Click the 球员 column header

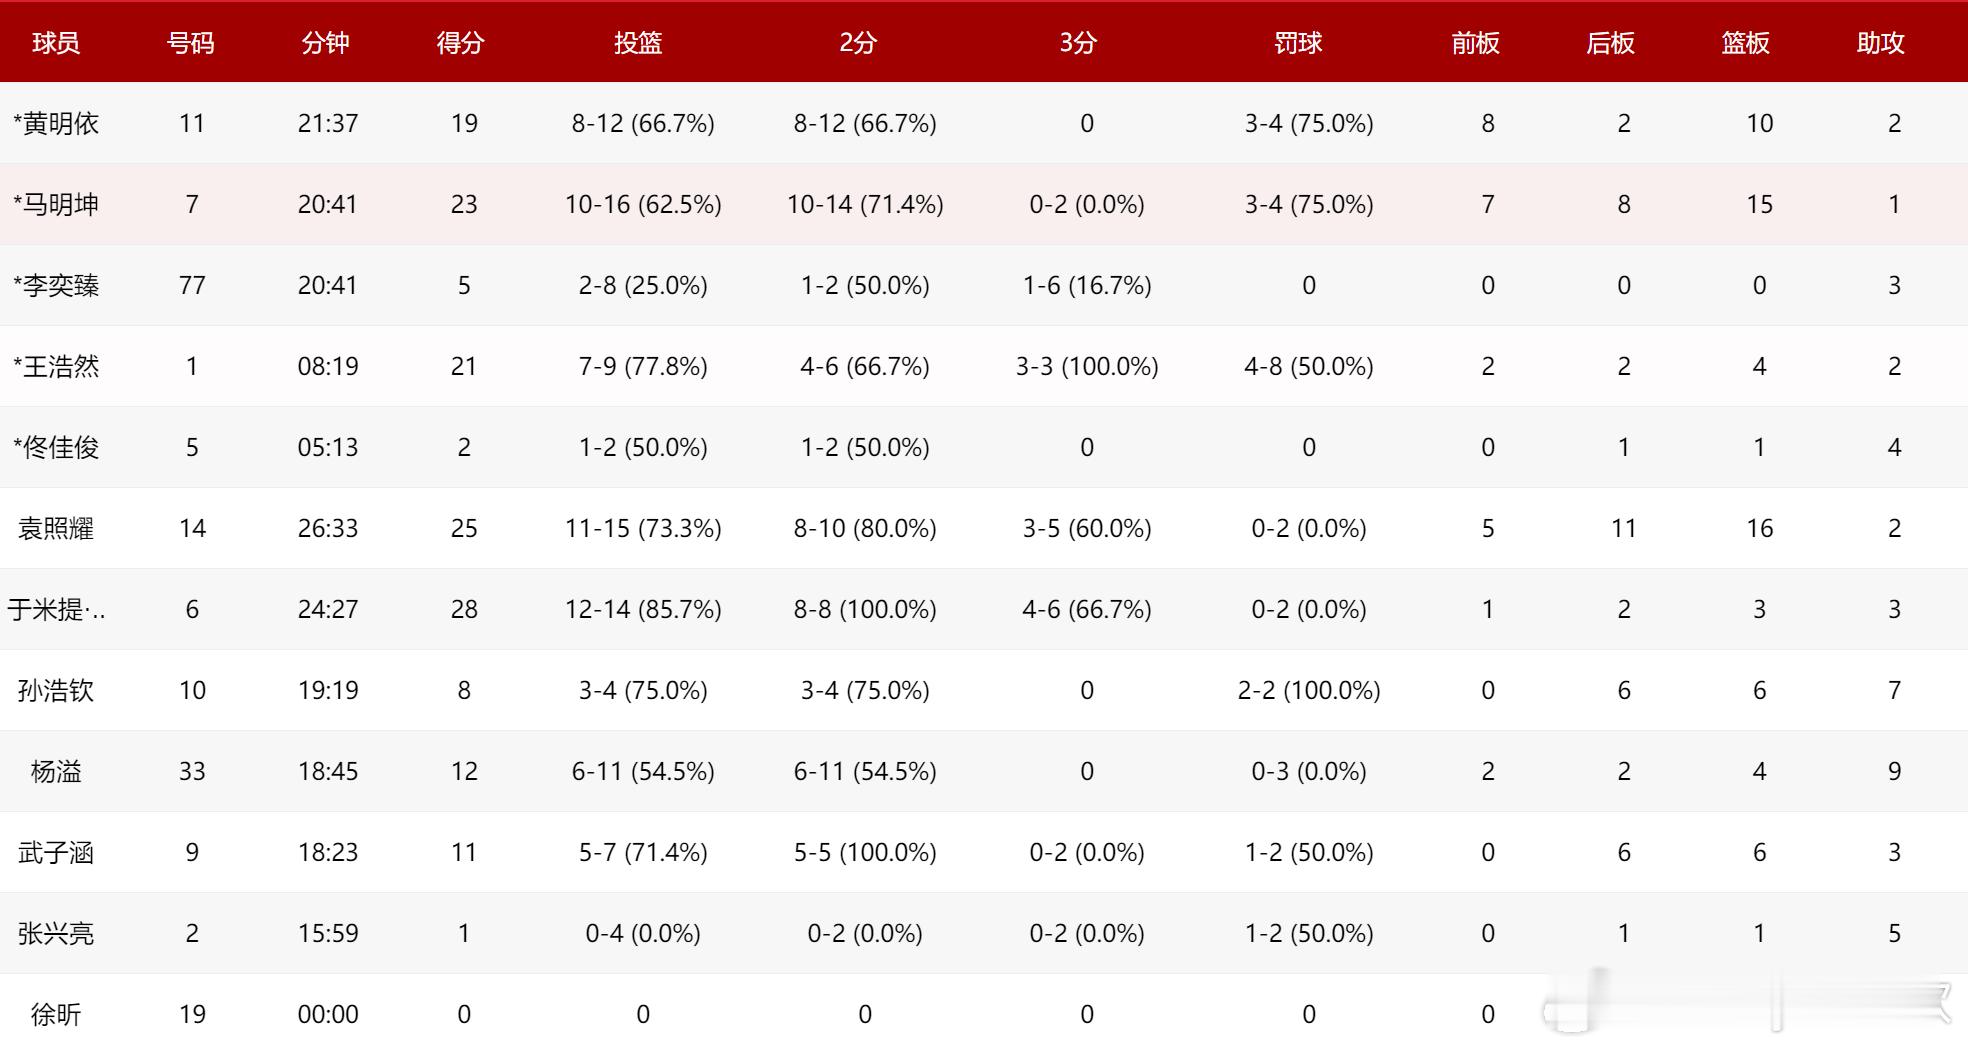pos(56,43)
